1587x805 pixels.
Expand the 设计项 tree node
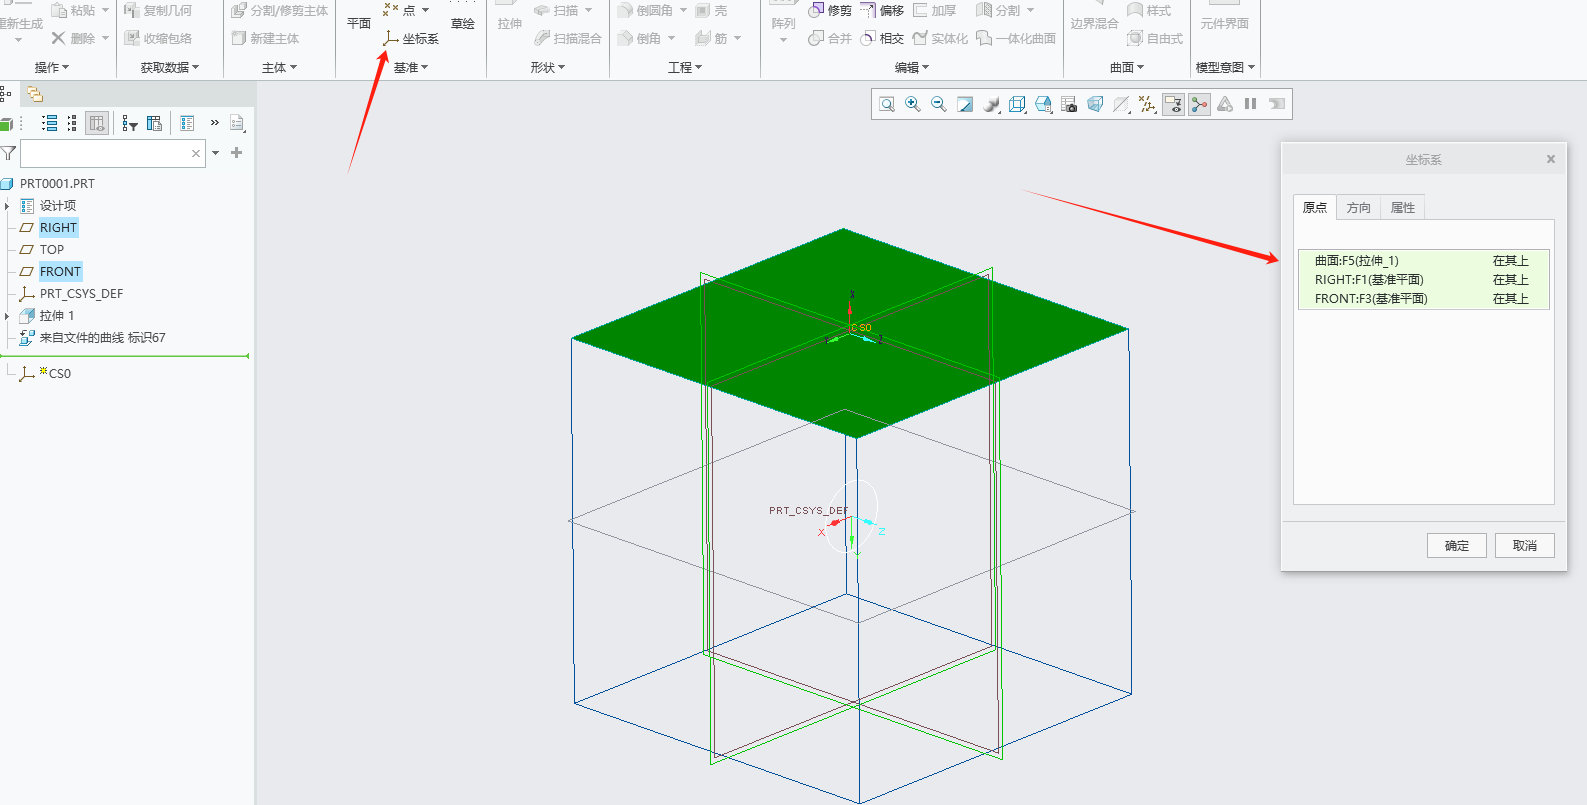[7, 206]
